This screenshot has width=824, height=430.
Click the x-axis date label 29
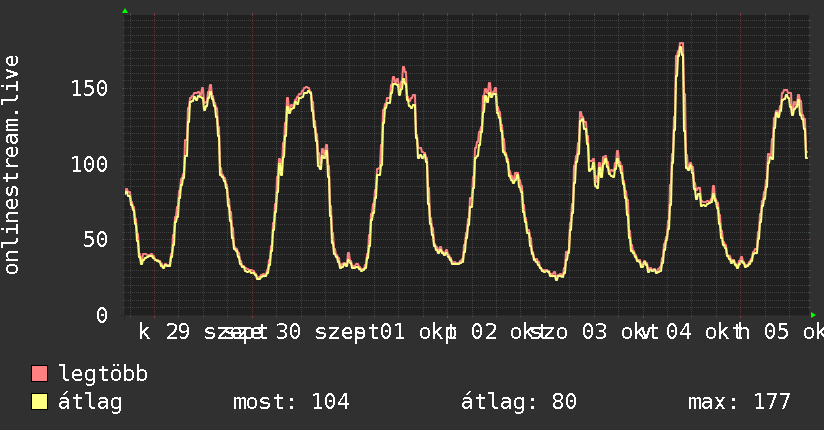pos(178,332)
